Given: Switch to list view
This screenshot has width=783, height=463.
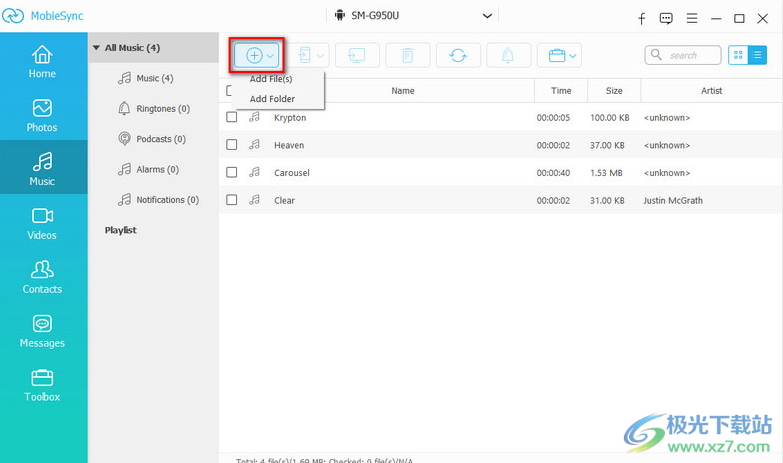Looking at the screenshot, I should point(757,55).
